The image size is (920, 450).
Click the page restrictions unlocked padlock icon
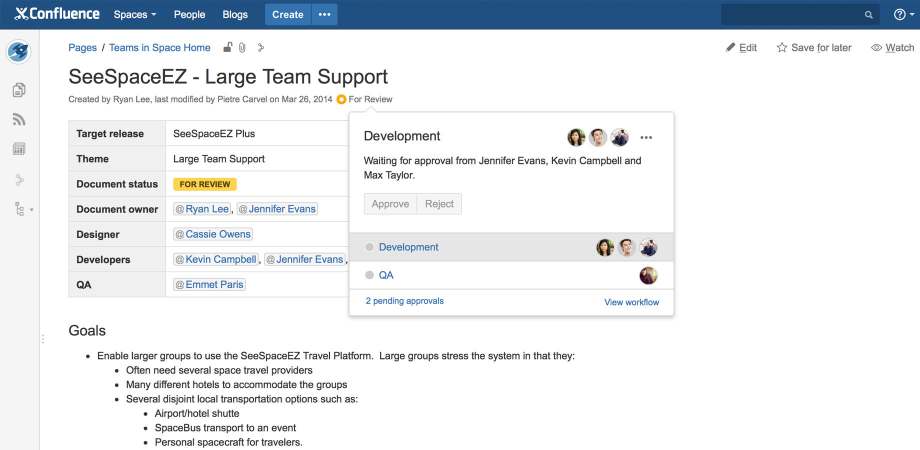tap(228, 47)
